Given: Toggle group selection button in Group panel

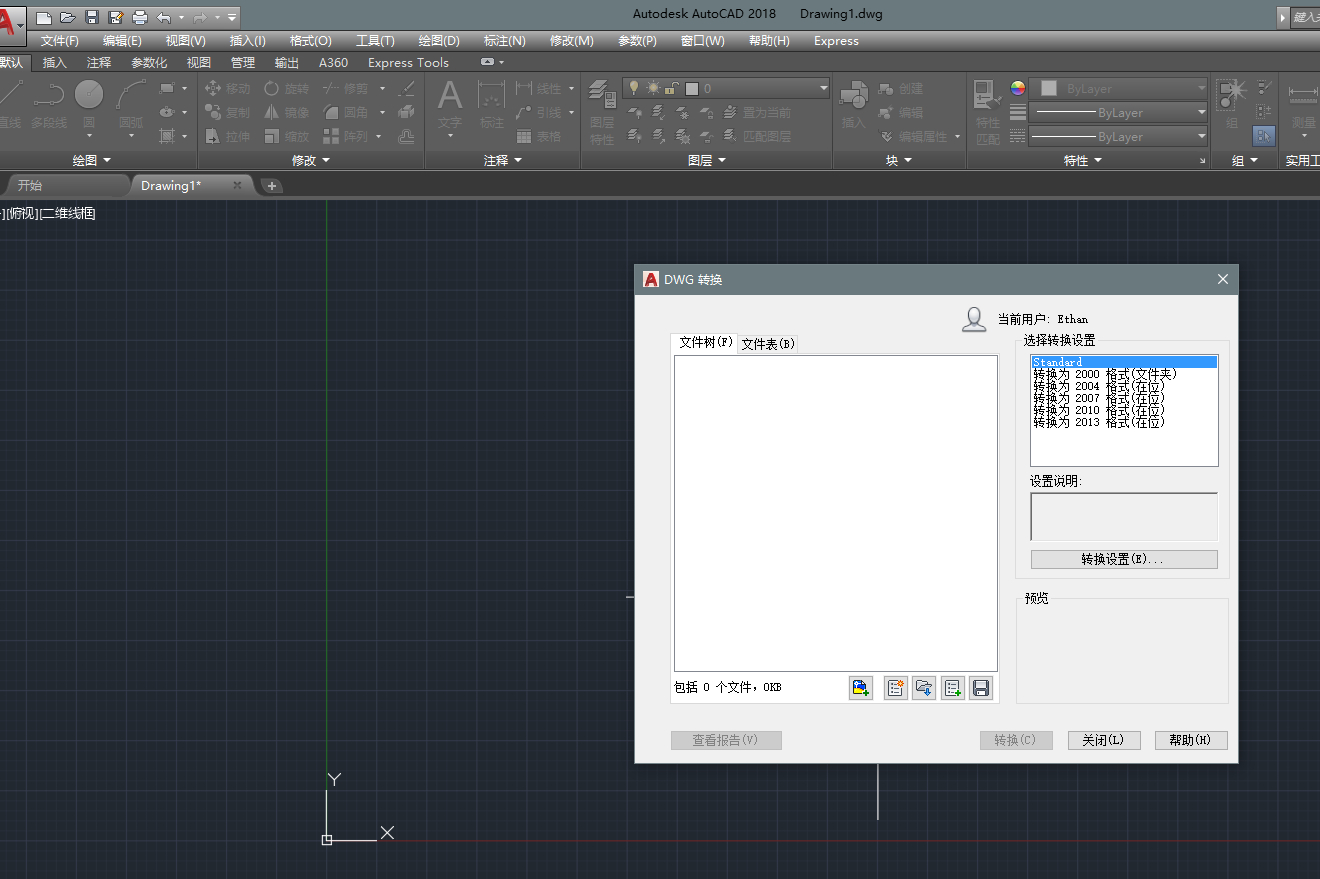Looking at the screenshot, I should tap(1263, 135).
